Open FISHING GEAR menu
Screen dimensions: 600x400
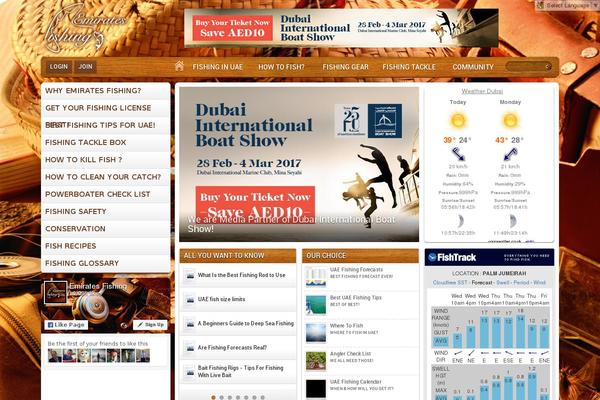(345, 67)
